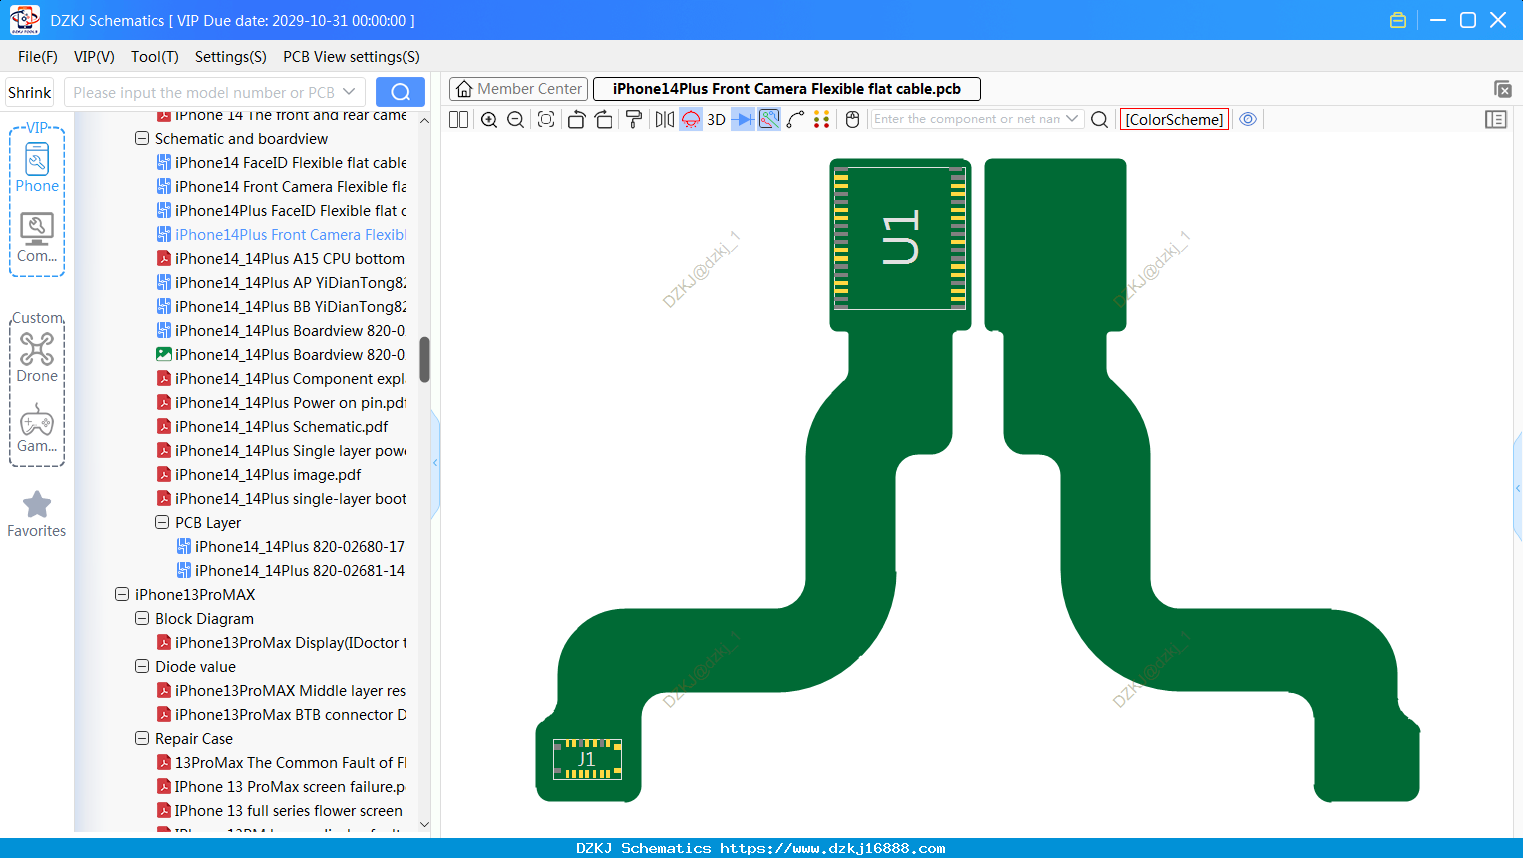Open the ColorScheme button
Image resolution: width=1523 pixels, height=858 pixels.
point(1174,119)
